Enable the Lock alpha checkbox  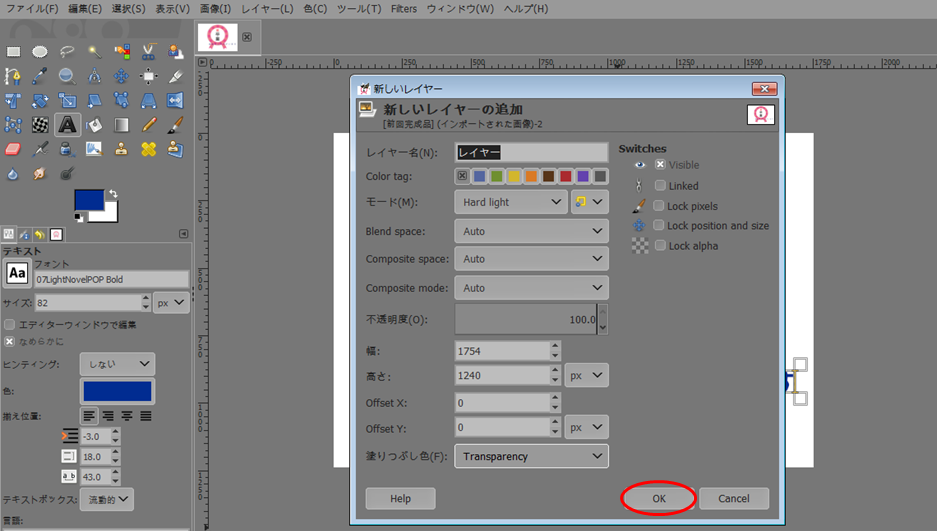(660, 245)
